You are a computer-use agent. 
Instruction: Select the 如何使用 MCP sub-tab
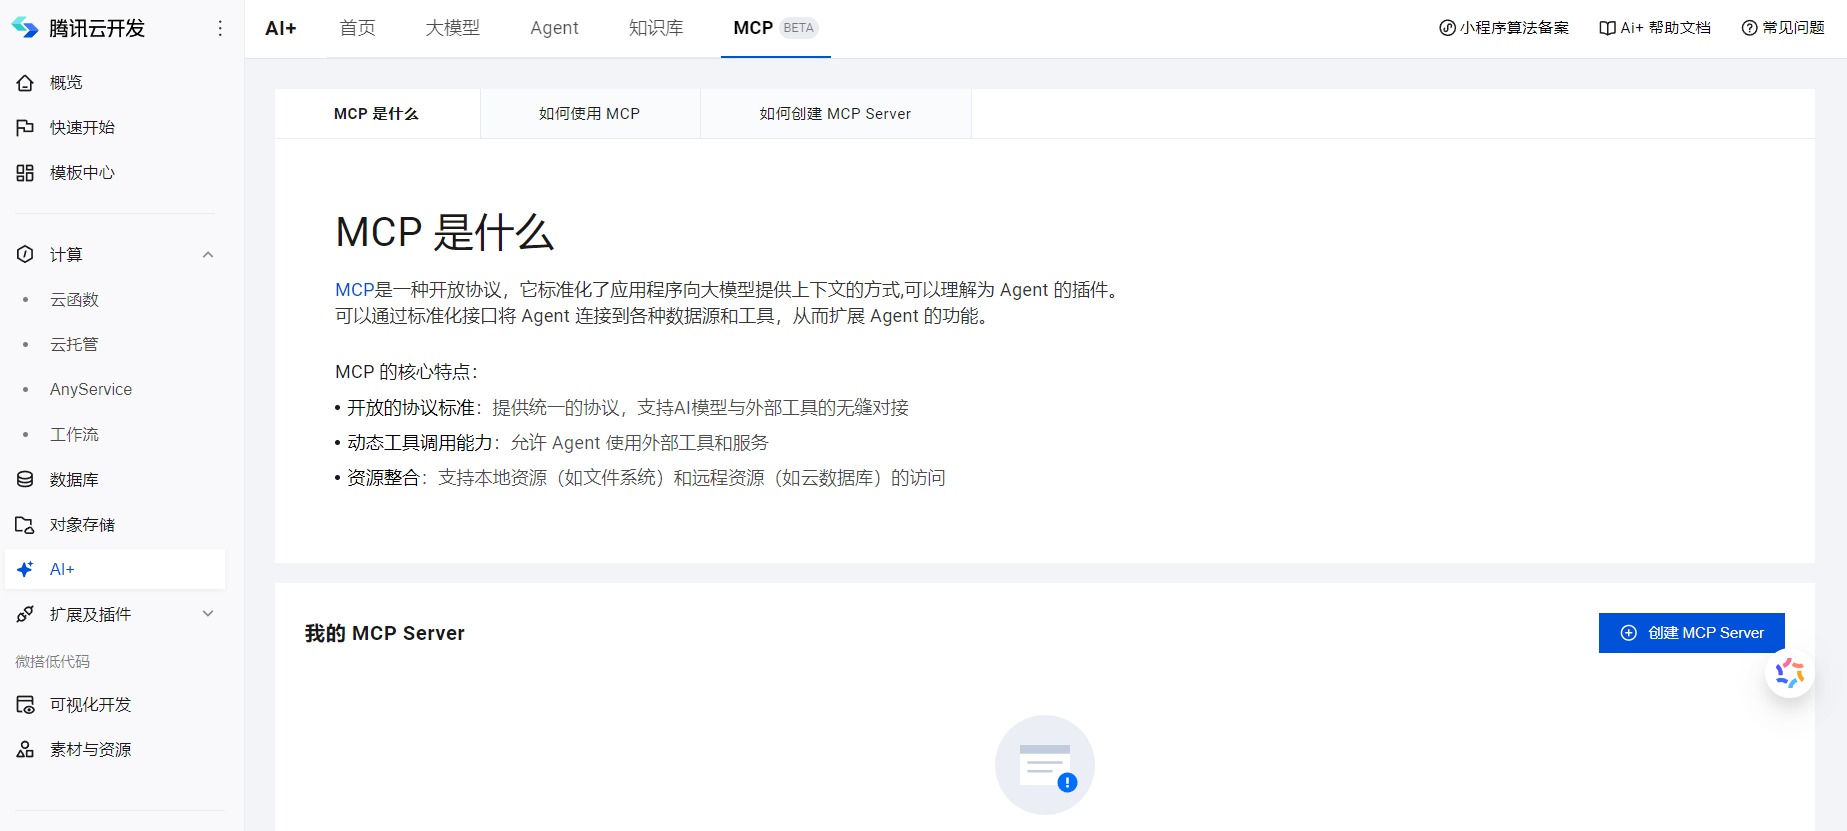coord(590,114)
